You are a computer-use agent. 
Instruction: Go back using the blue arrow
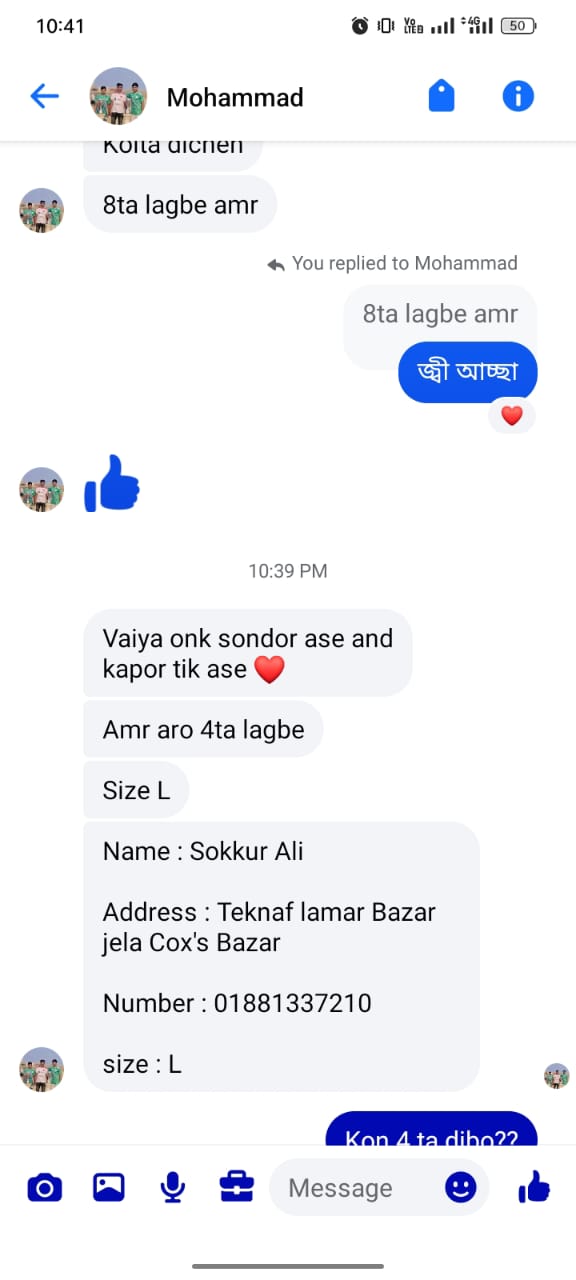[45, 96]
